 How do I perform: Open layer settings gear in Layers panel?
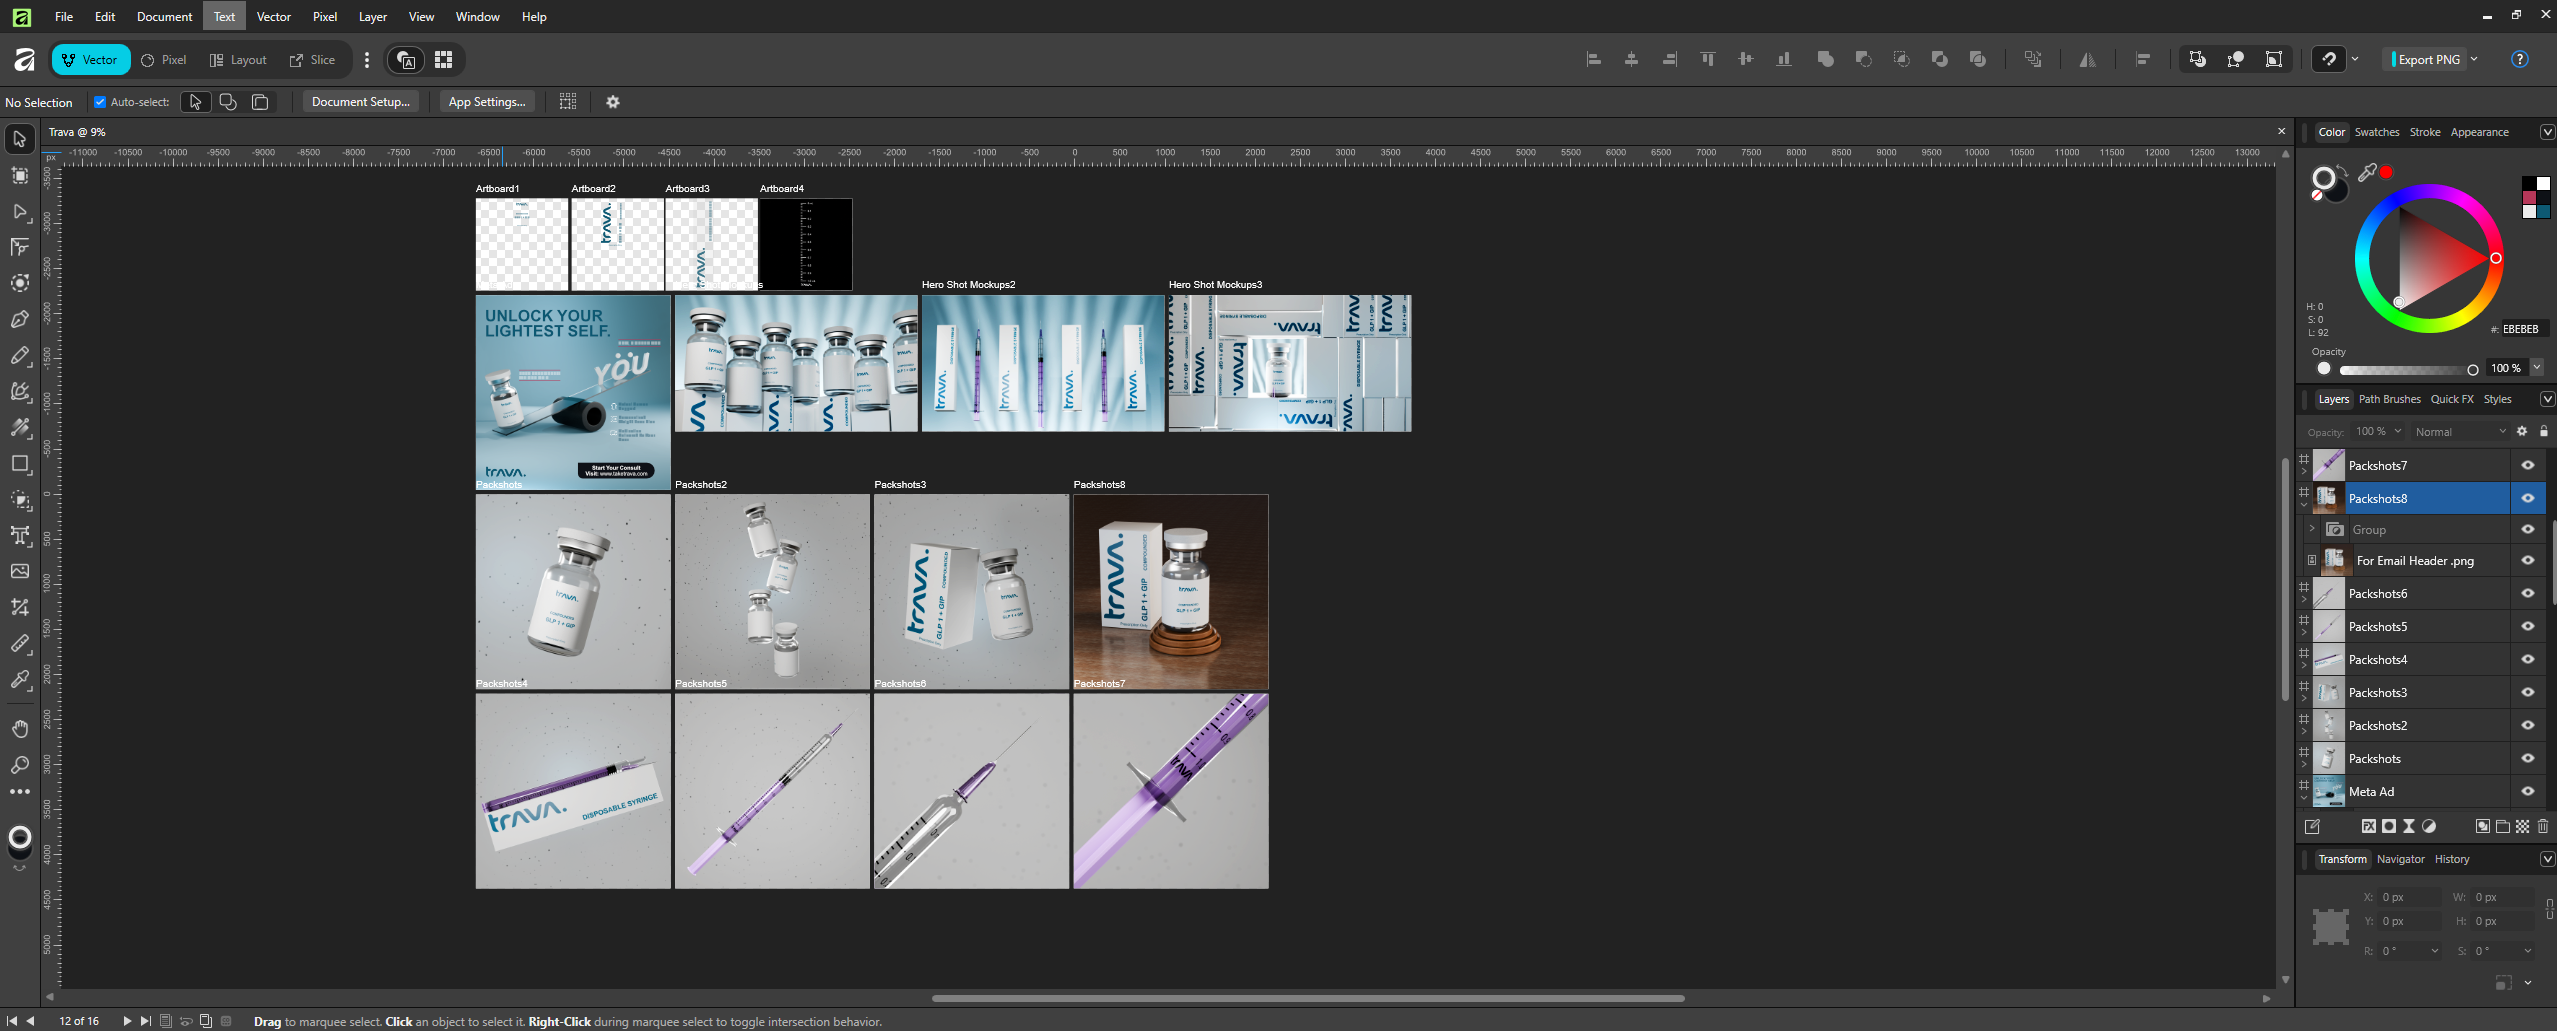[2522, 432]
